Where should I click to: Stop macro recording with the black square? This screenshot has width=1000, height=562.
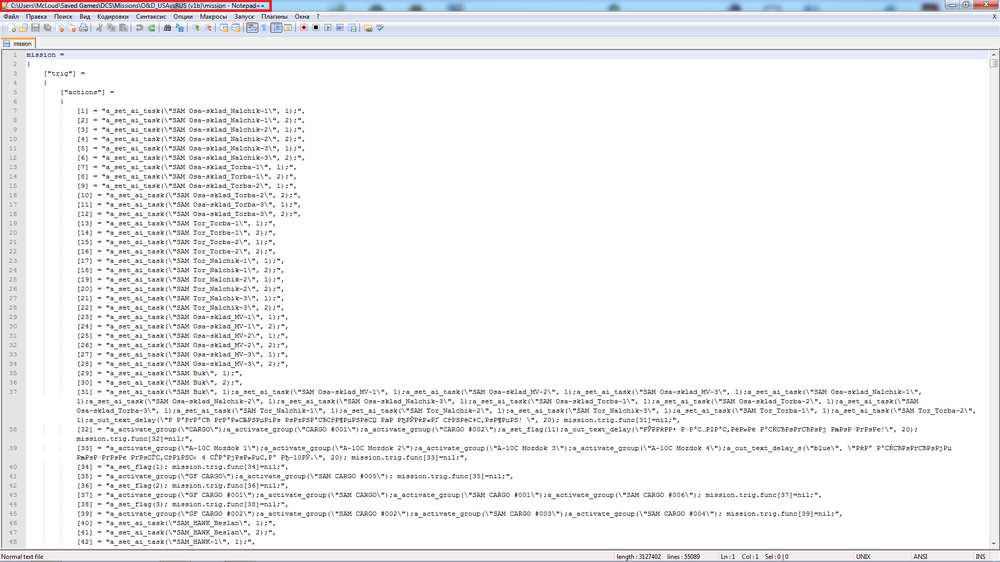pos(316,28)
